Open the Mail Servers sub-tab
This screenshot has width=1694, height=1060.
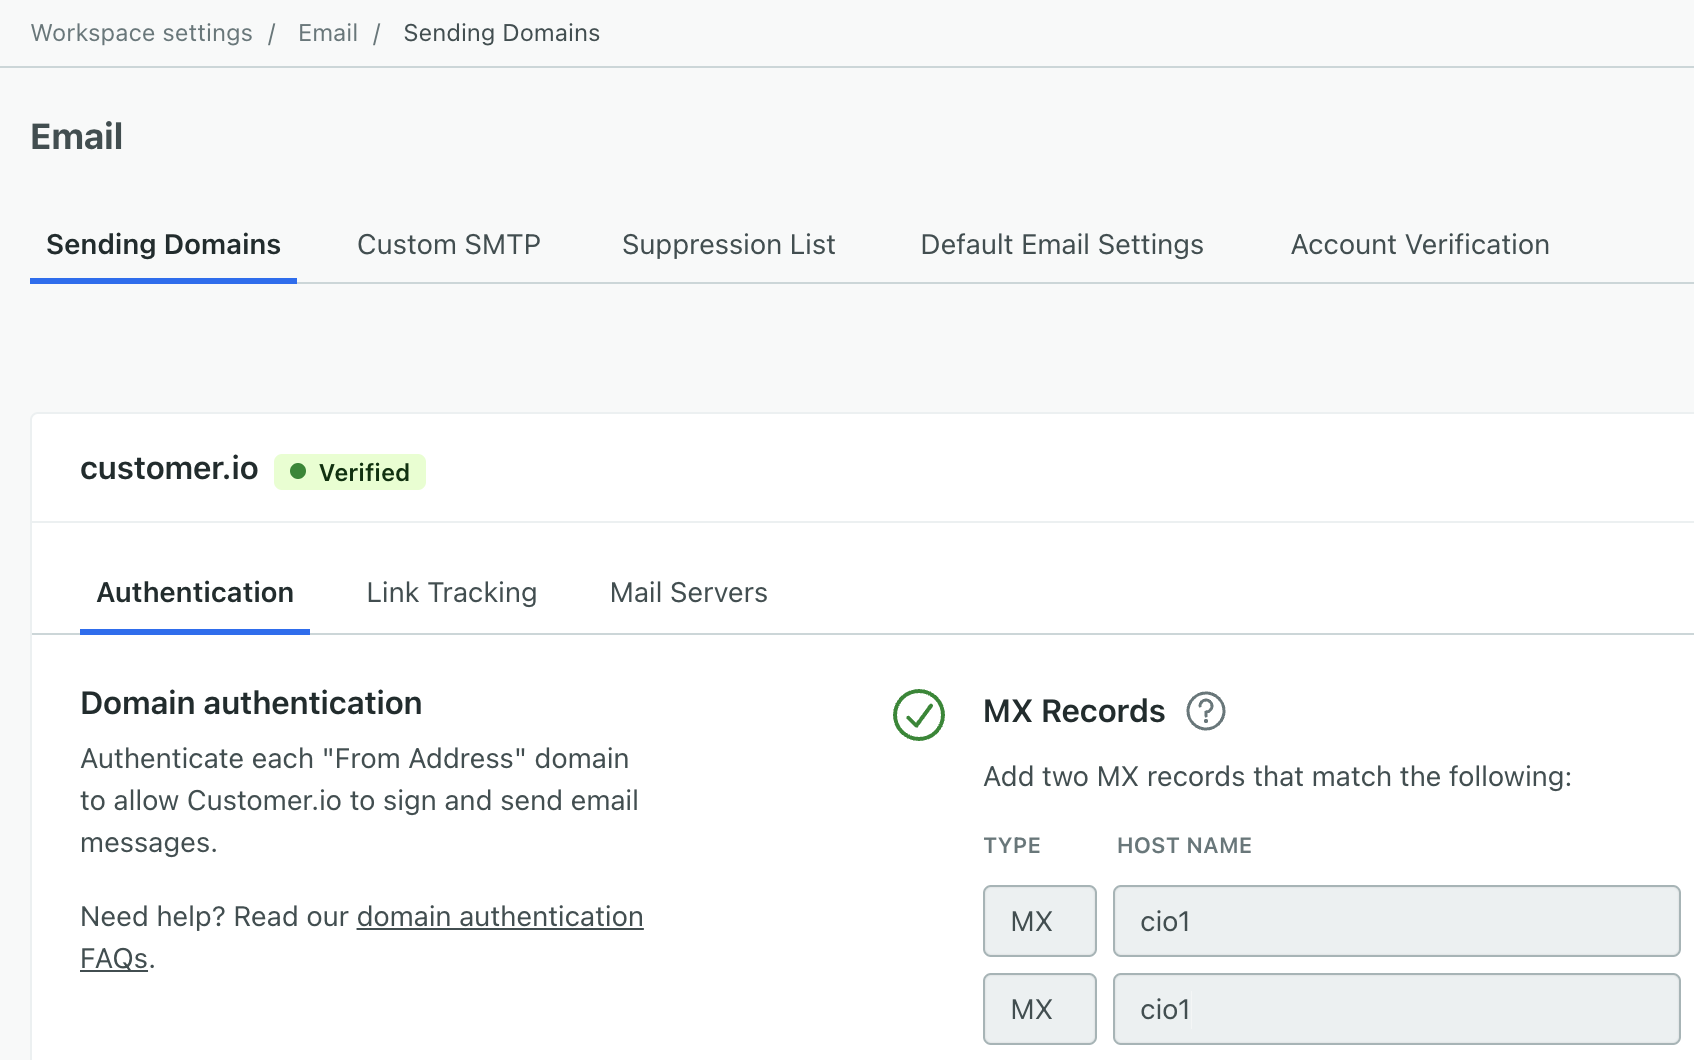688,593
